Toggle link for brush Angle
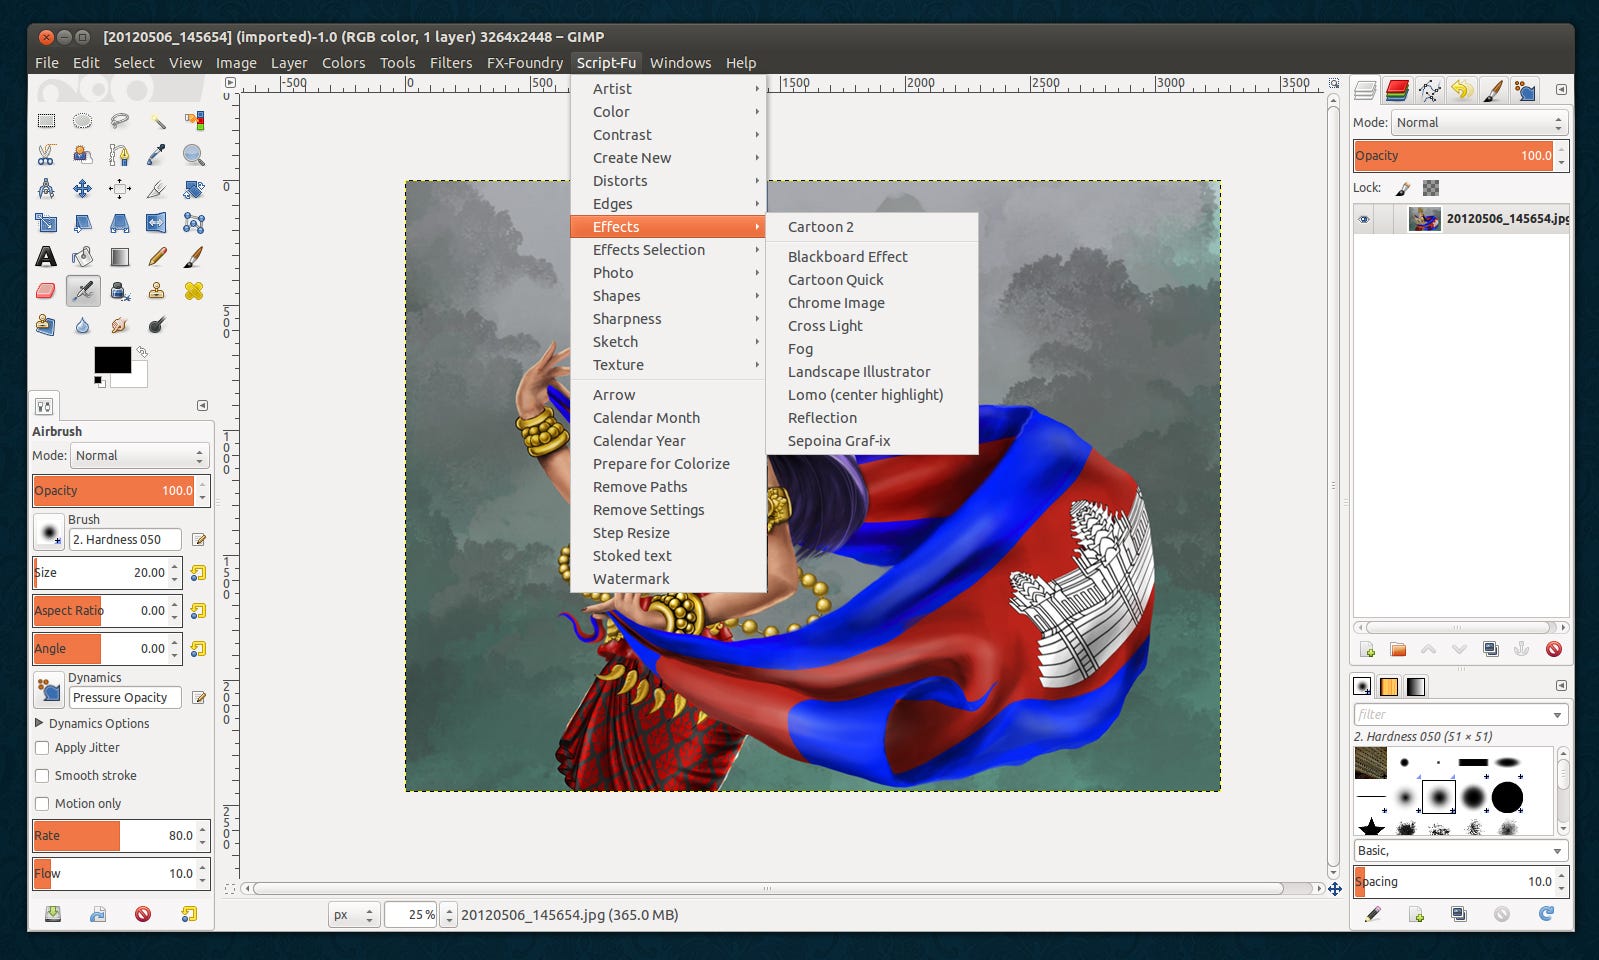Image resolution: width=1599 pixels, height=960 pixels. (x=198, y=648)
